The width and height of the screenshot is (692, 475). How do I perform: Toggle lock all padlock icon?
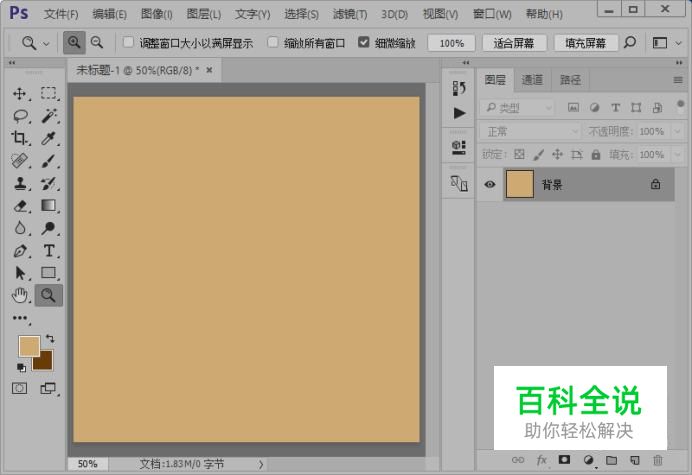coord(596,155)
